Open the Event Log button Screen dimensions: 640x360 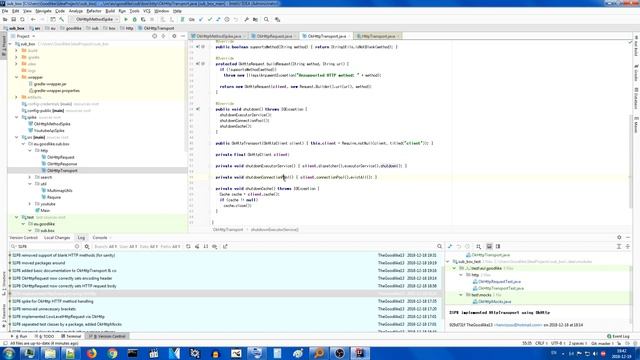click(618, 336)
